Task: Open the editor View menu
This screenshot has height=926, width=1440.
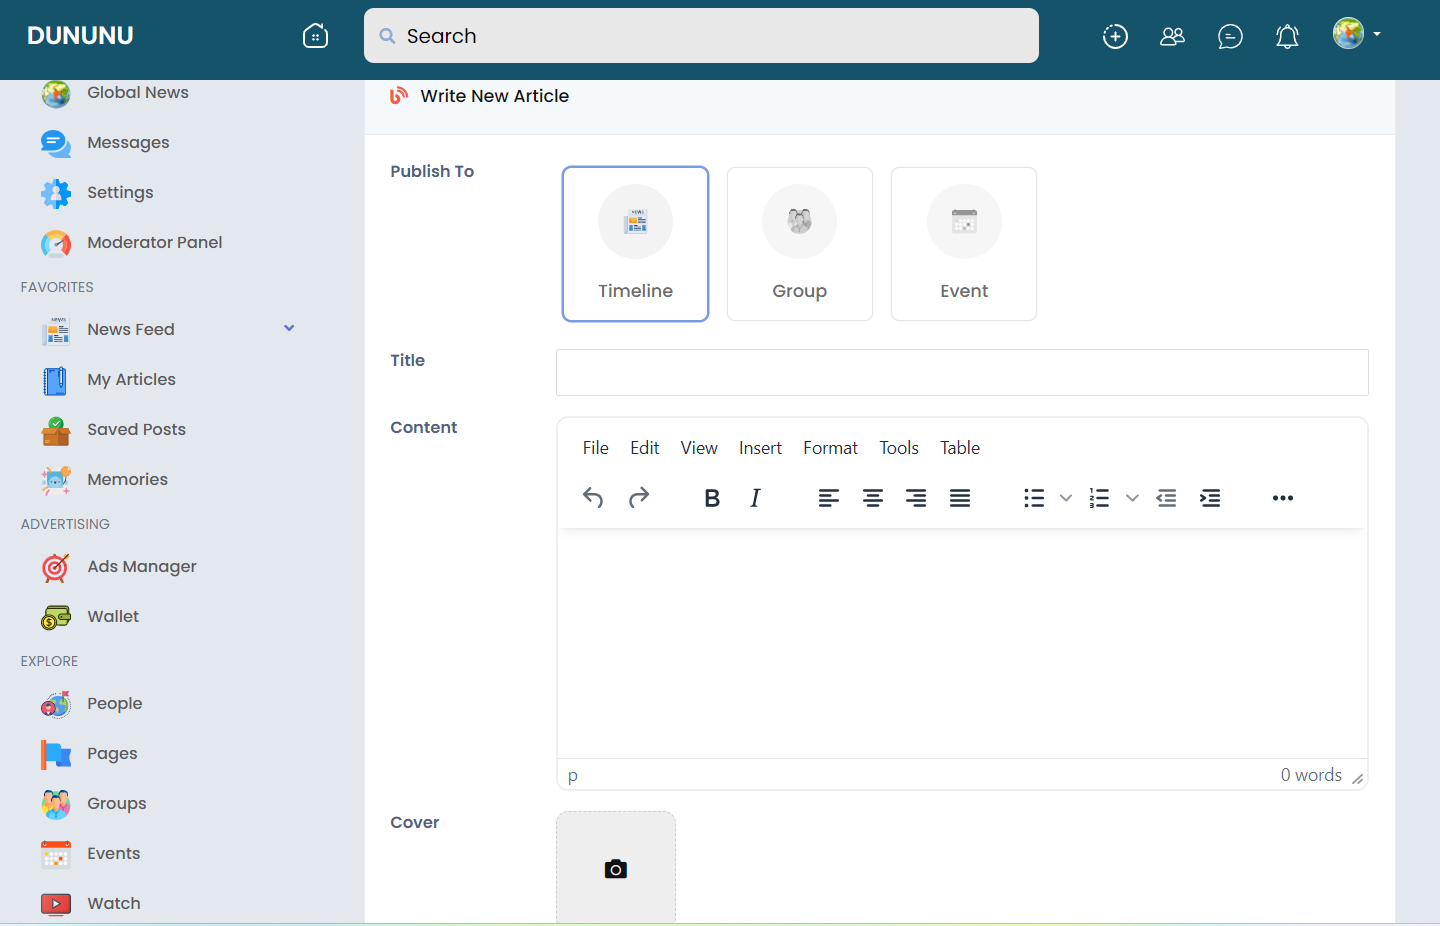Action: click(x=699, y=448)
